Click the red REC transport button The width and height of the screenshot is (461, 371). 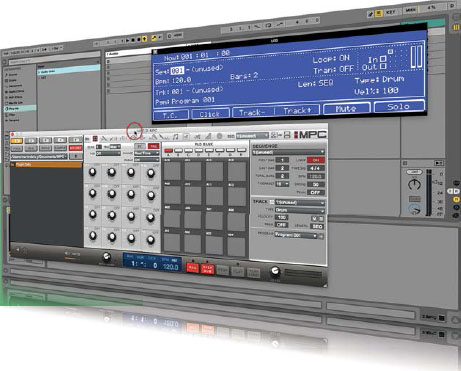tap(192, 267)
